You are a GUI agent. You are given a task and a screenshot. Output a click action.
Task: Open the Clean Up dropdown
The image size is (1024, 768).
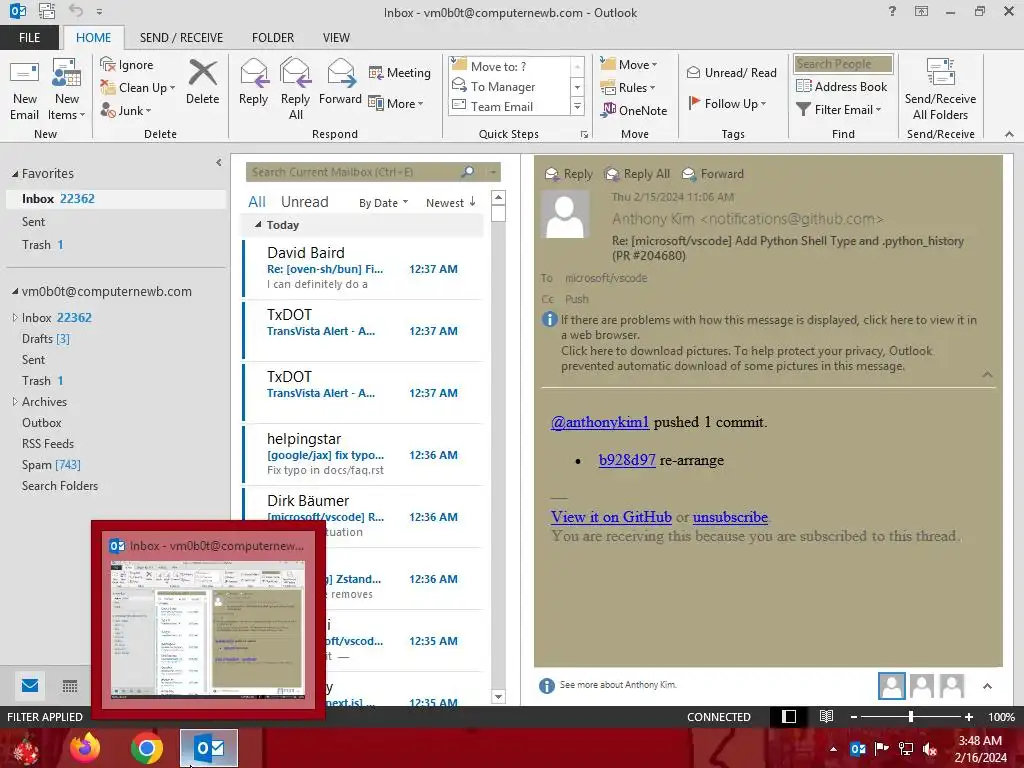(138, 88)
